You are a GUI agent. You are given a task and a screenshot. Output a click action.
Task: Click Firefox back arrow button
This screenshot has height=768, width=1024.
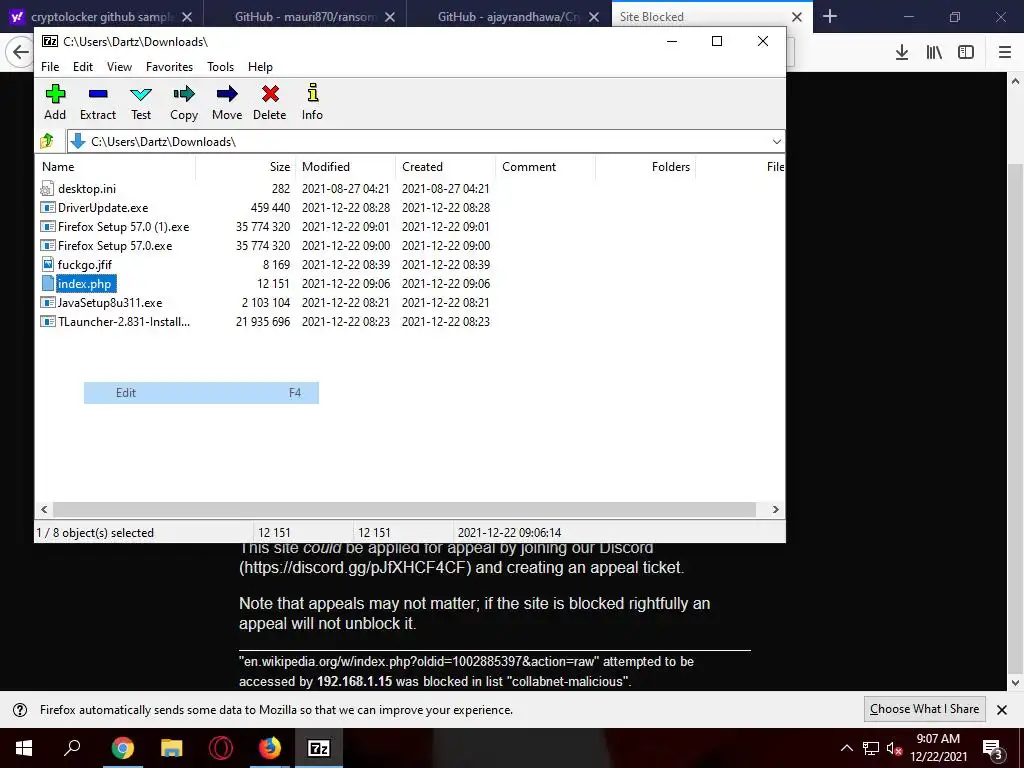(20, 52)
